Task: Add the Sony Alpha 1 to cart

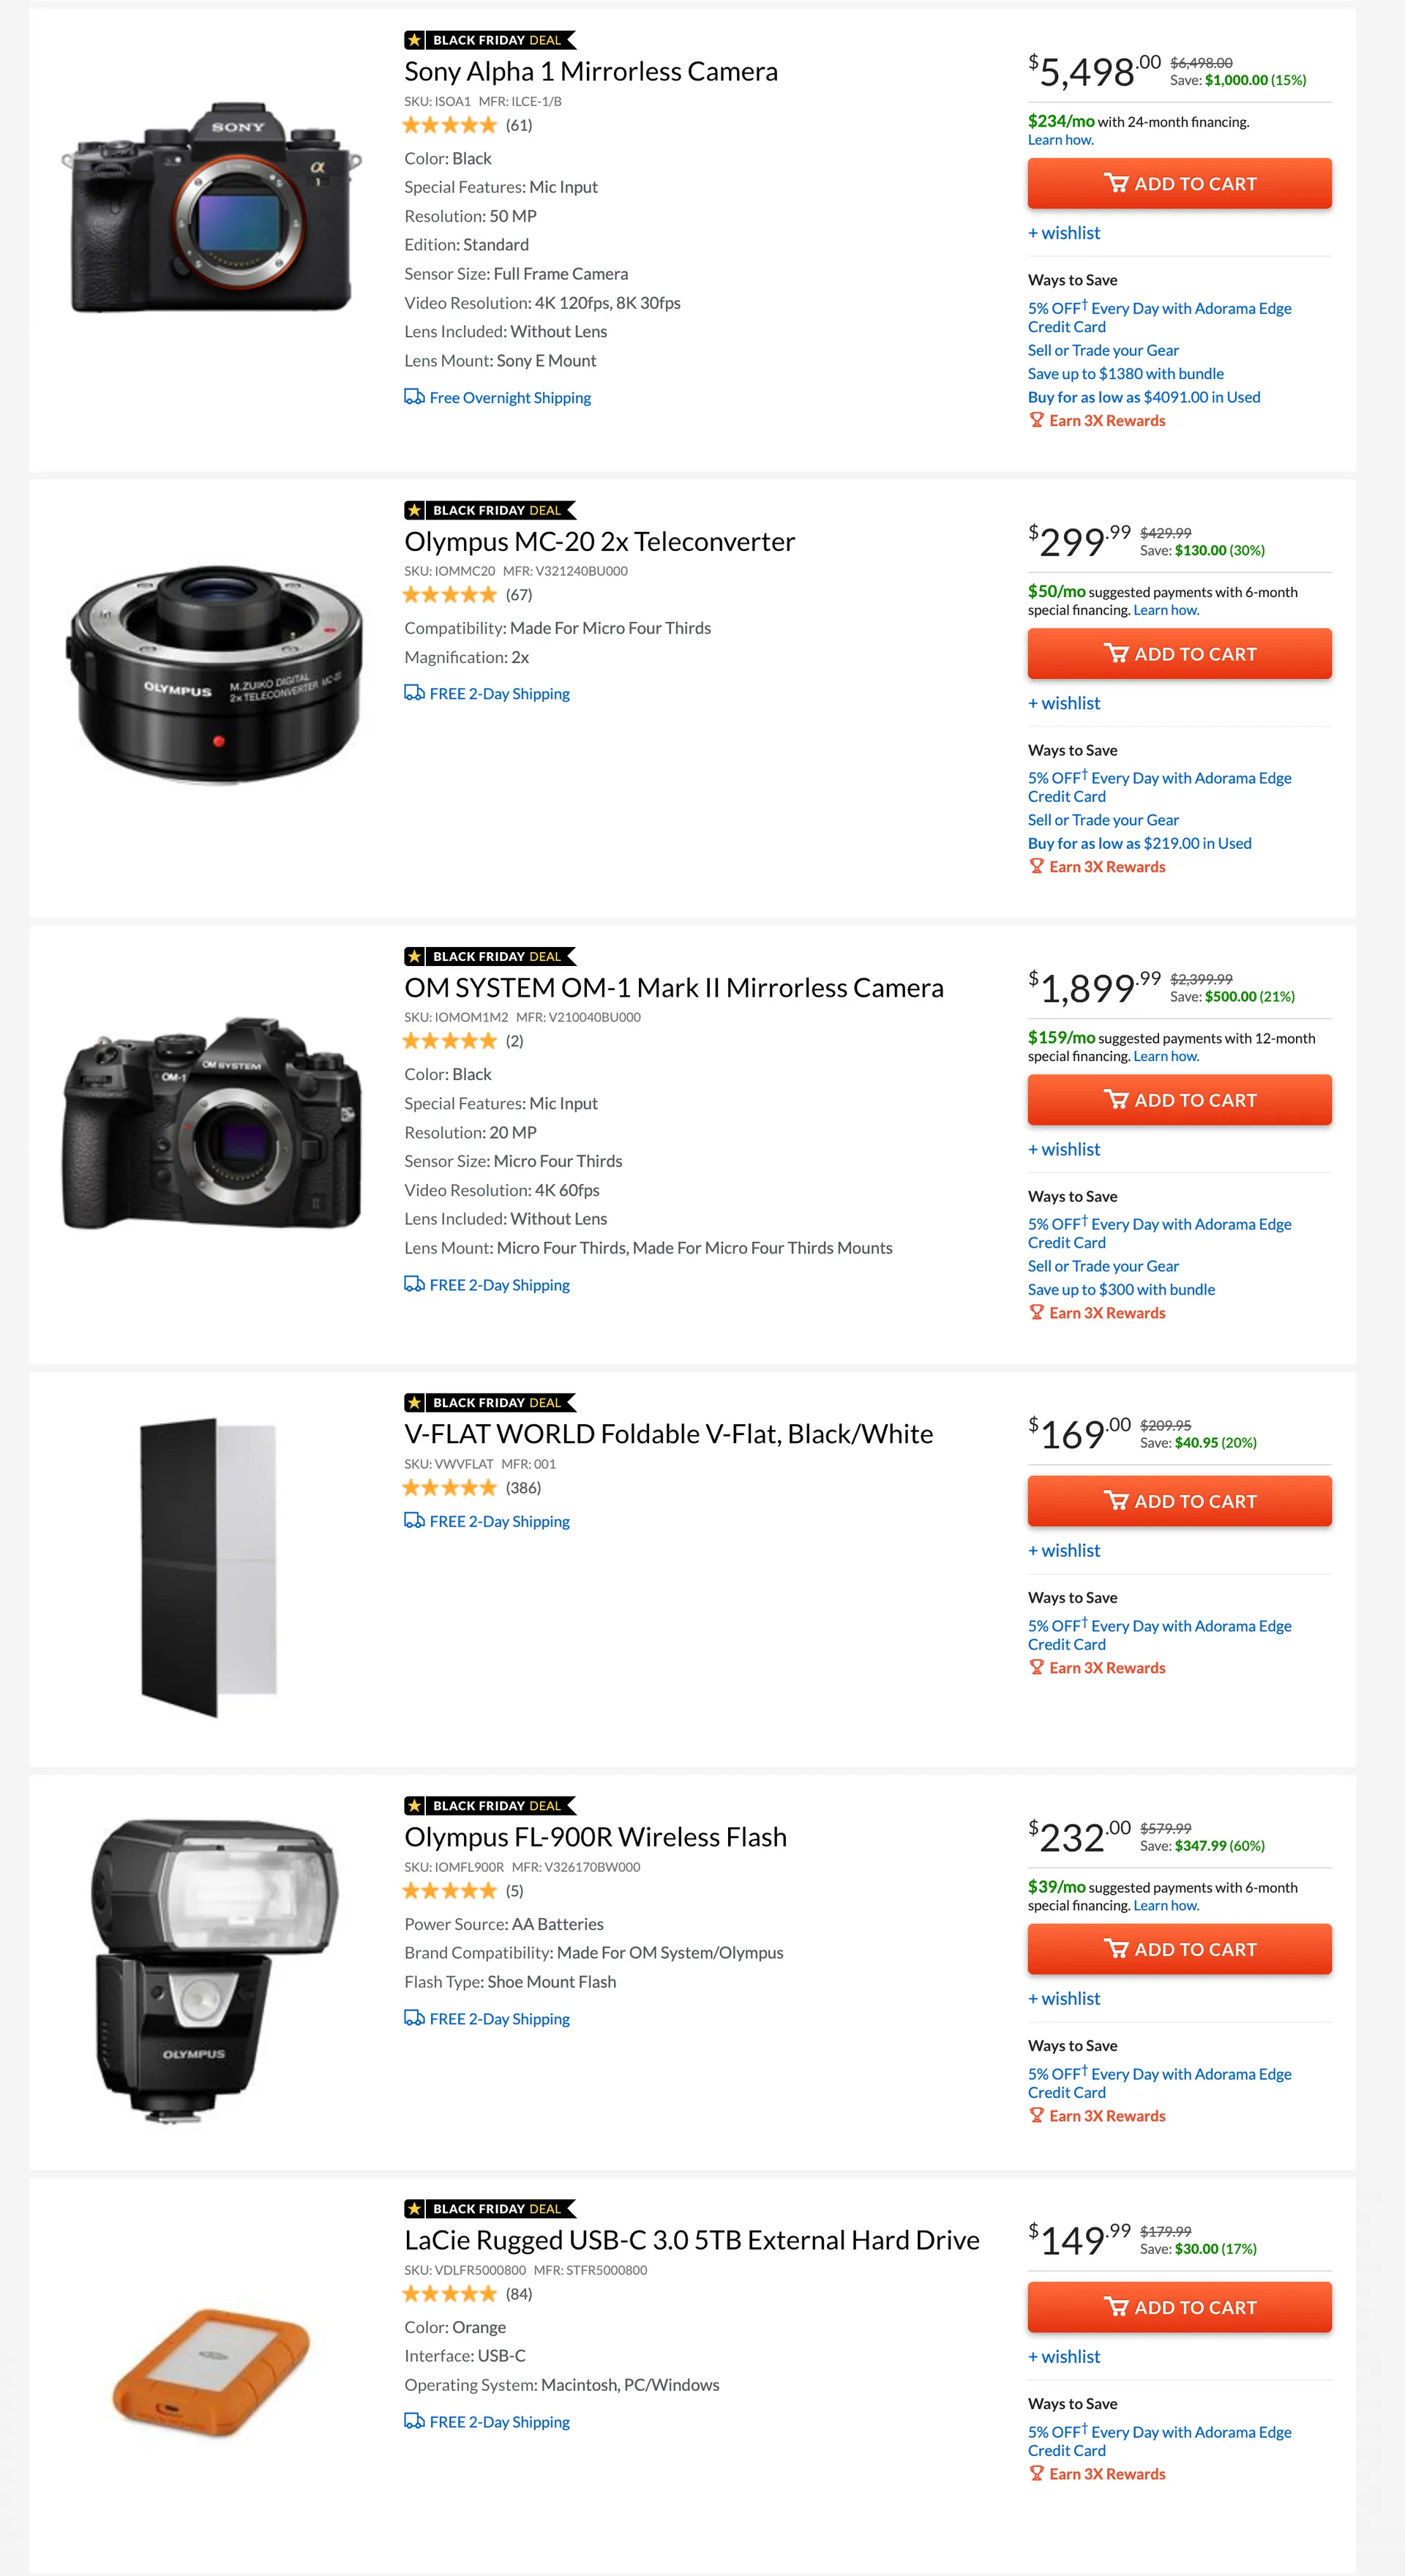Action: [x=1179, y=184]
